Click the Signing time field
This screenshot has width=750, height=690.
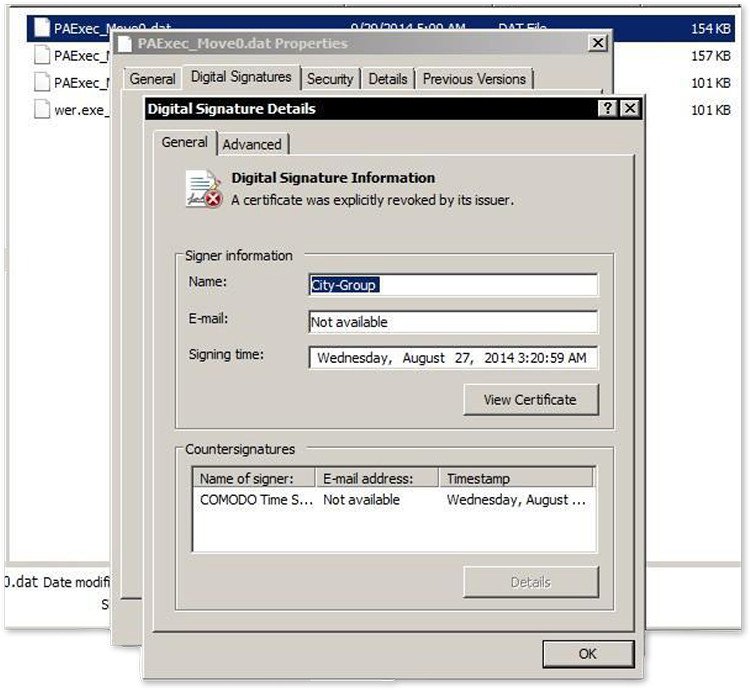[x=453, y=357]
